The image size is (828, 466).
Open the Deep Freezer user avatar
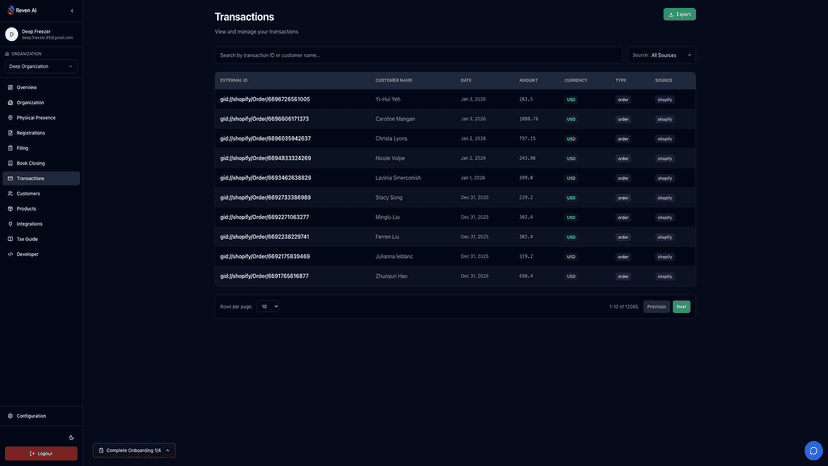[12, 34]
